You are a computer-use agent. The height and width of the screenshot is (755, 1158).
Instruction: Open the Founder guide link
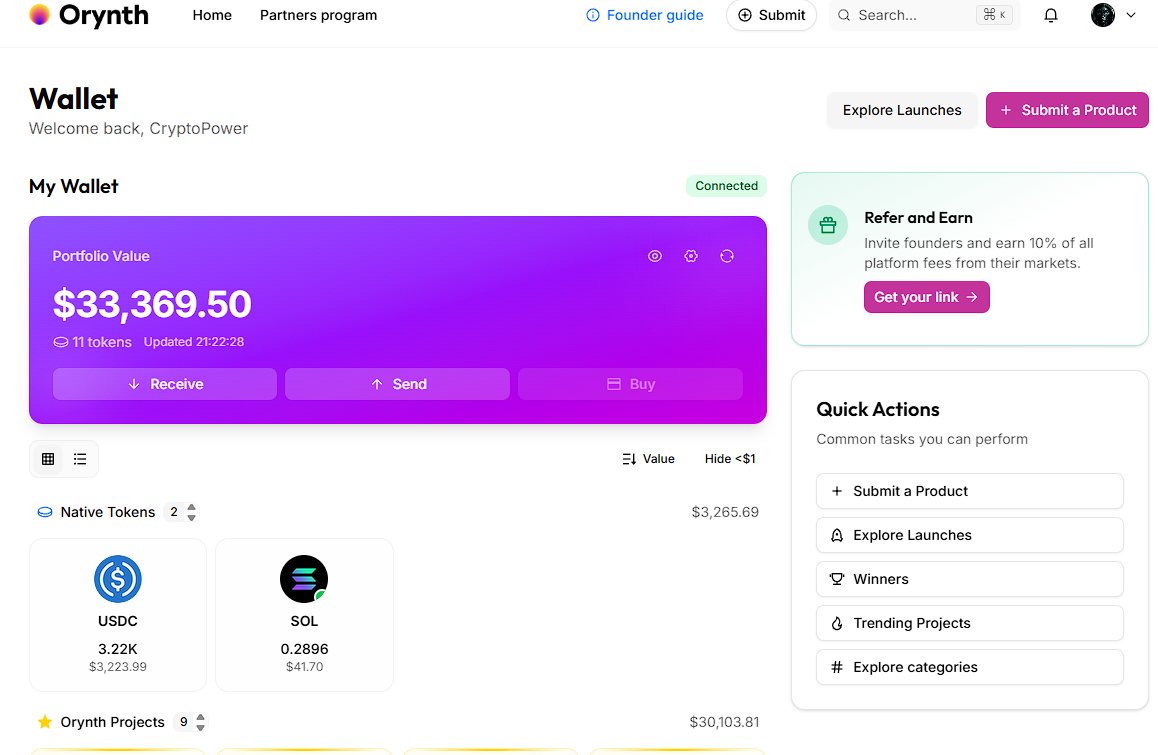[644, 15]
